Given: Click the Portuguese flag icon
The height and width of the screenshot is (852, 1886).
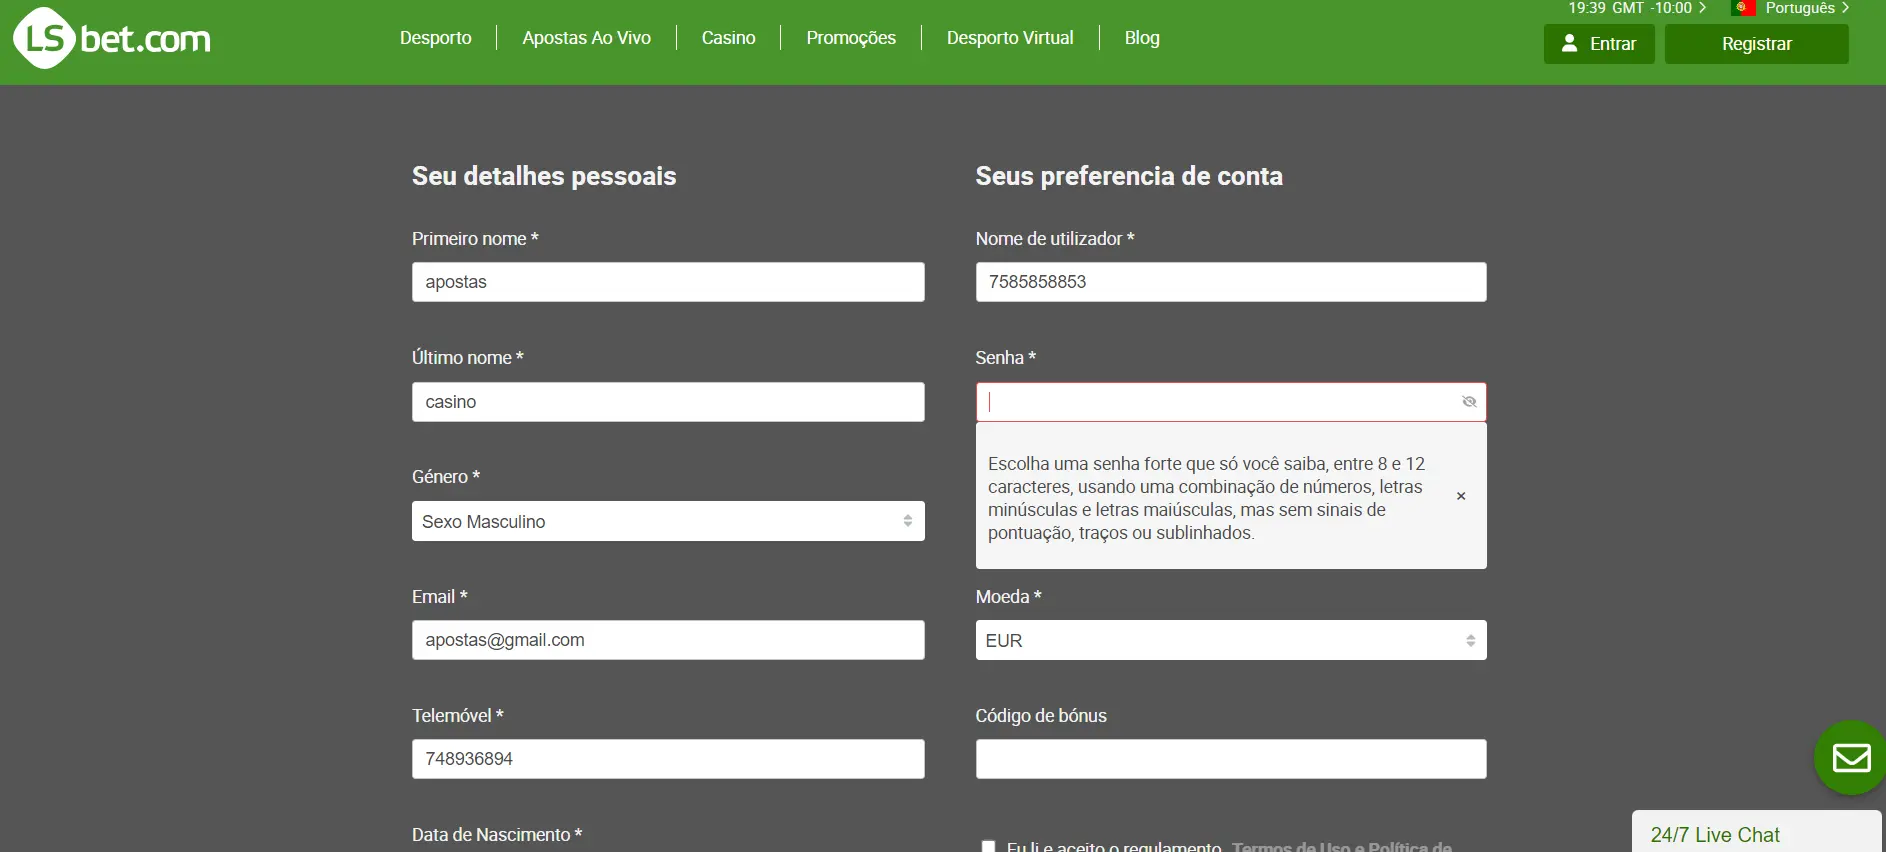Looking at the screenshot, I should coord(1743,8).
